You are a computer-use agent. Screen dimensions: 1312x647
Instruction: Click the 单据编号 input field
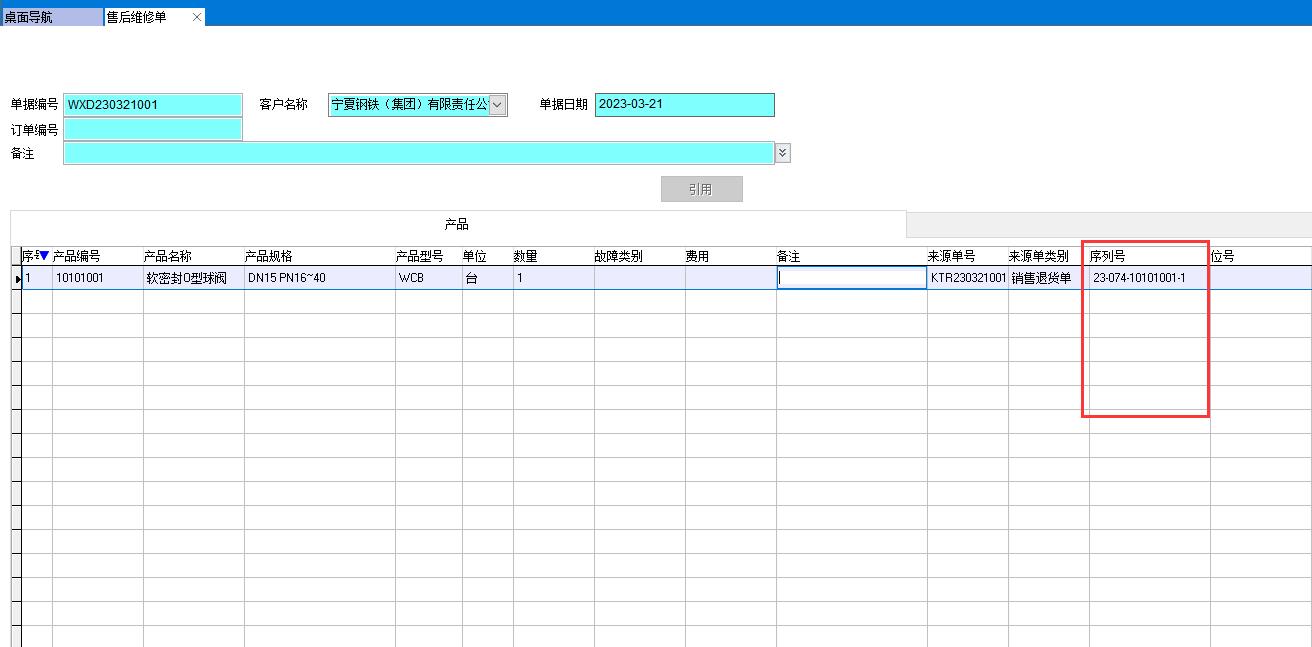pos(153,105)
